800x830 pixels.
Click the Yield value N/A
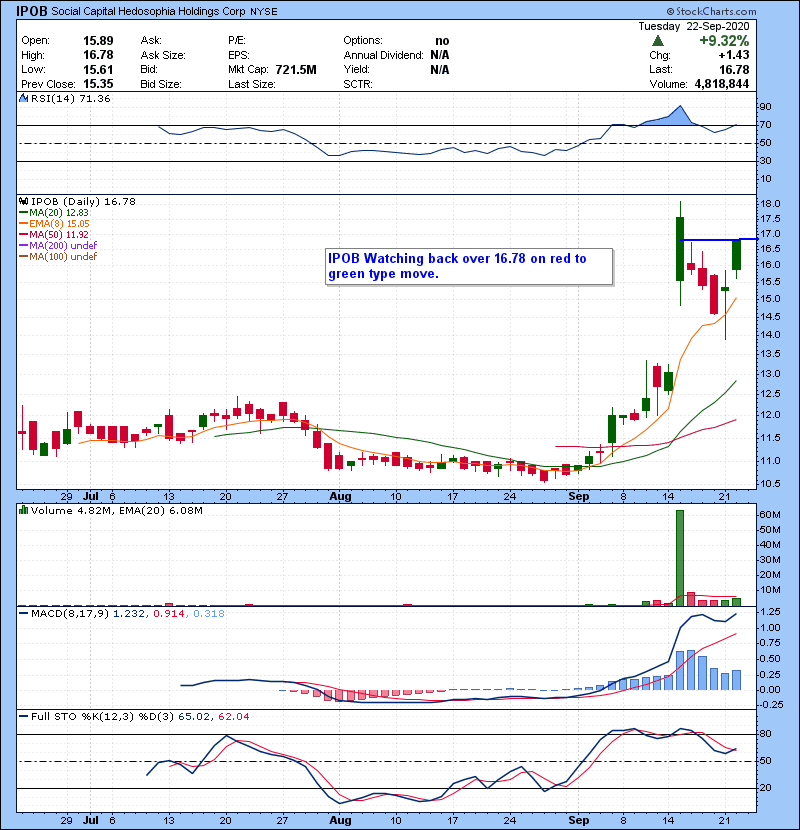click(x=439, y=69)
